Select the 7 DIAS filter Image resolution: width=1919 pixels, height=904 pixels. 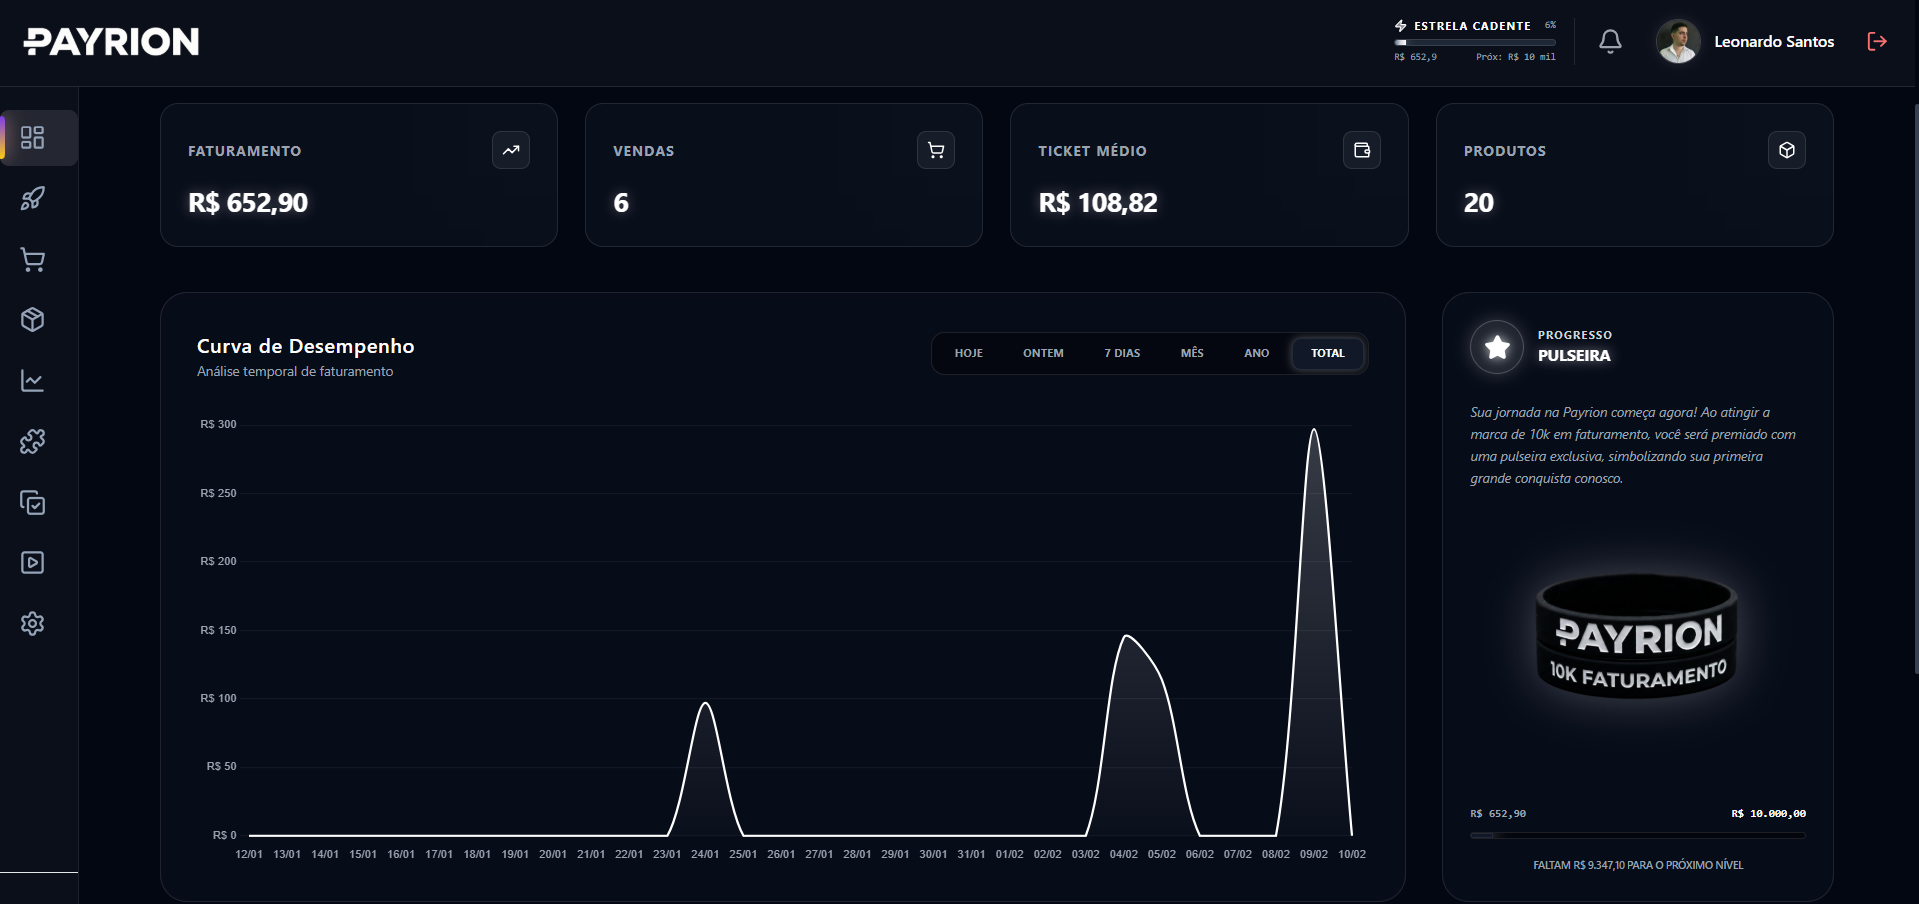click(1121, 353)
